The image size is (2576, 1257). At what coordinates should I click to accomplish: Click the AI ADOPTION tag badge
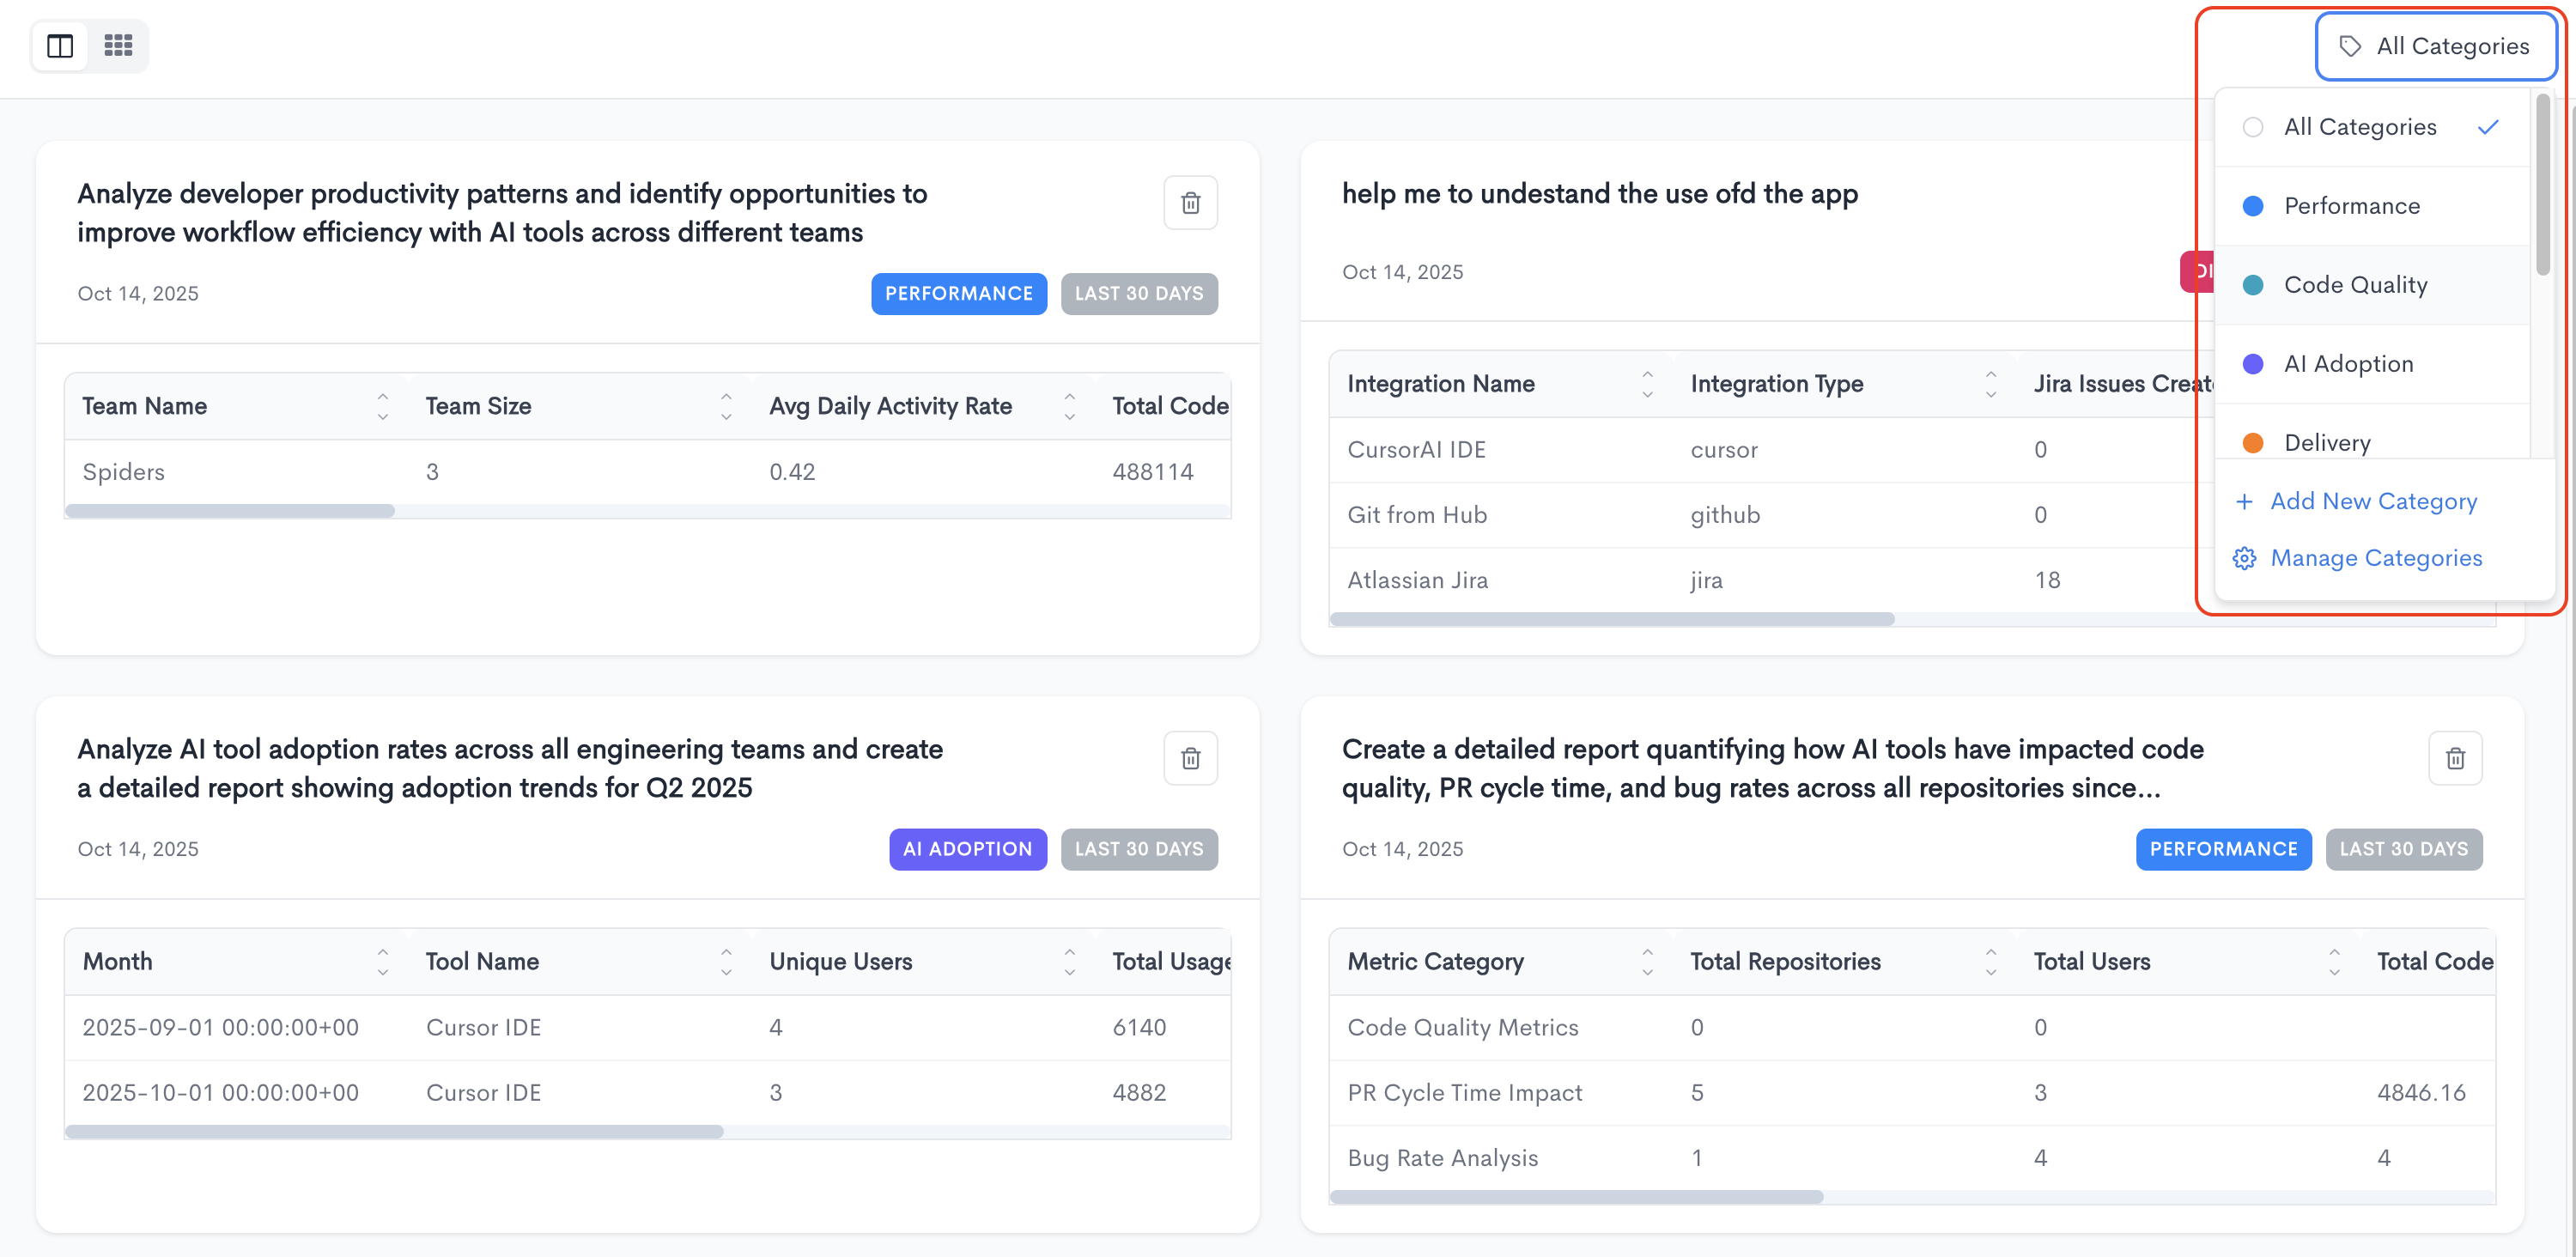pos(967,849)
